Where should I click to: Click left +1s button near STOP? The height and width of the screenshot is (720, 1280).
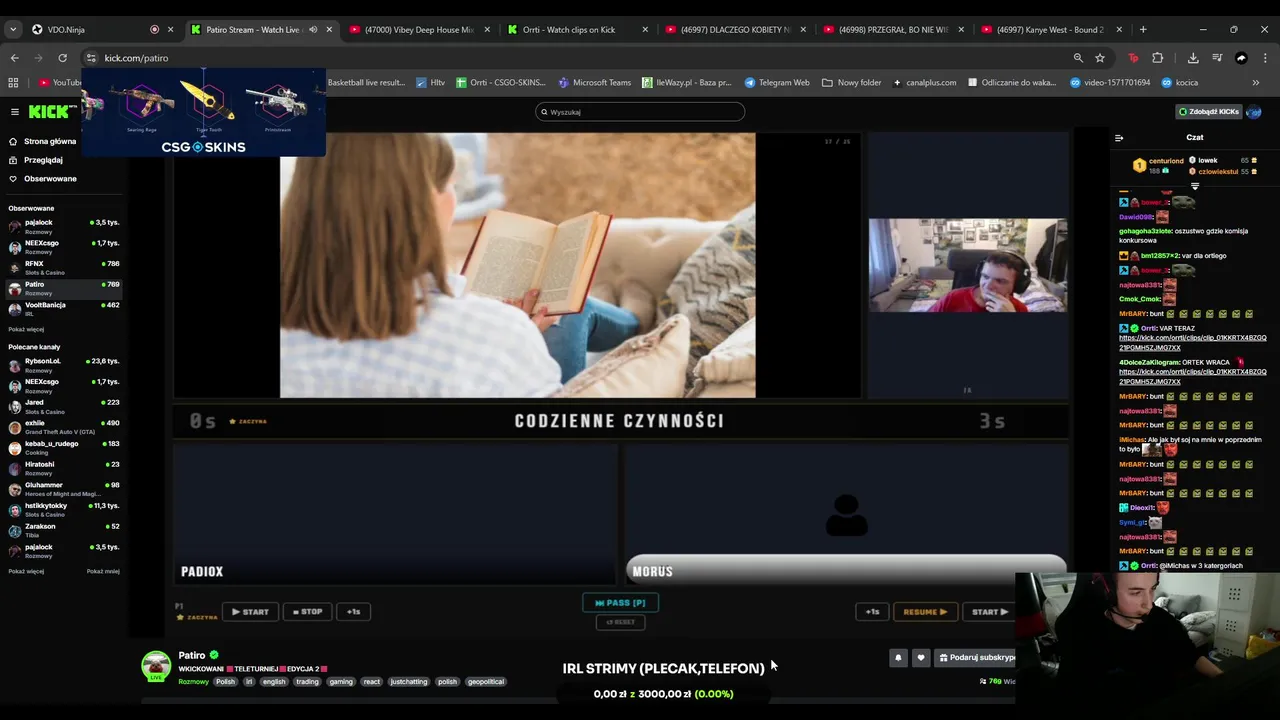click(x=353, y=611)
